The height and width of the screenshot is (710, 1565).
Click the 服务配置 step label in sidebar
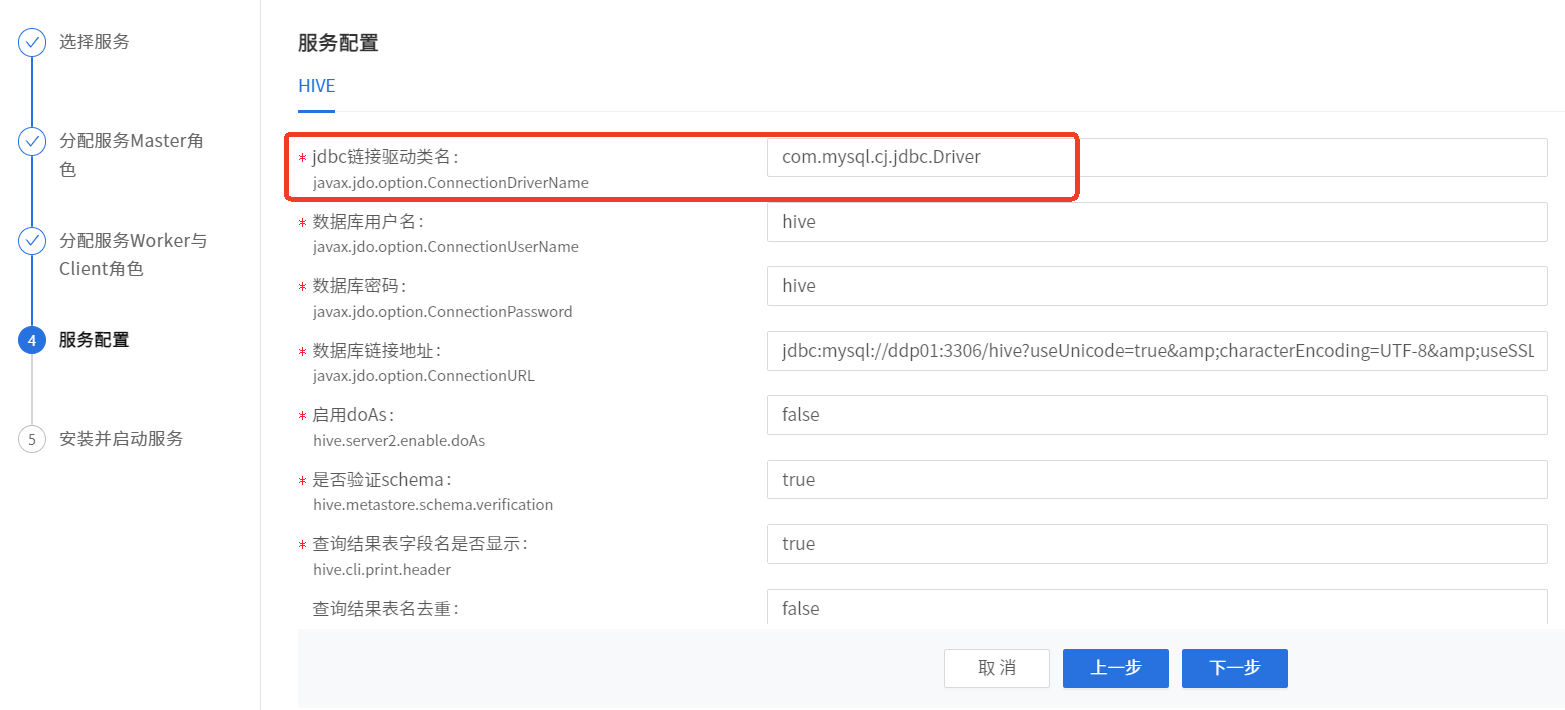coord(94,340)
